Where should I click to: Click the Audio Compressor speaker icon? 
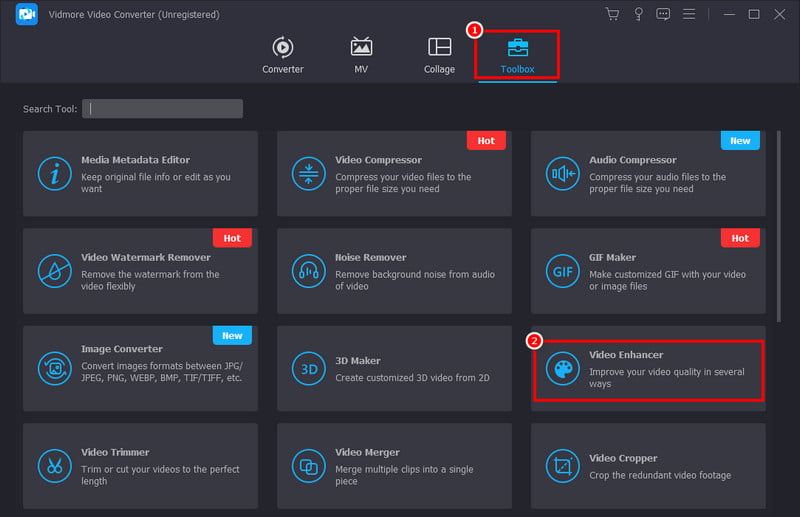click(563, 174)
